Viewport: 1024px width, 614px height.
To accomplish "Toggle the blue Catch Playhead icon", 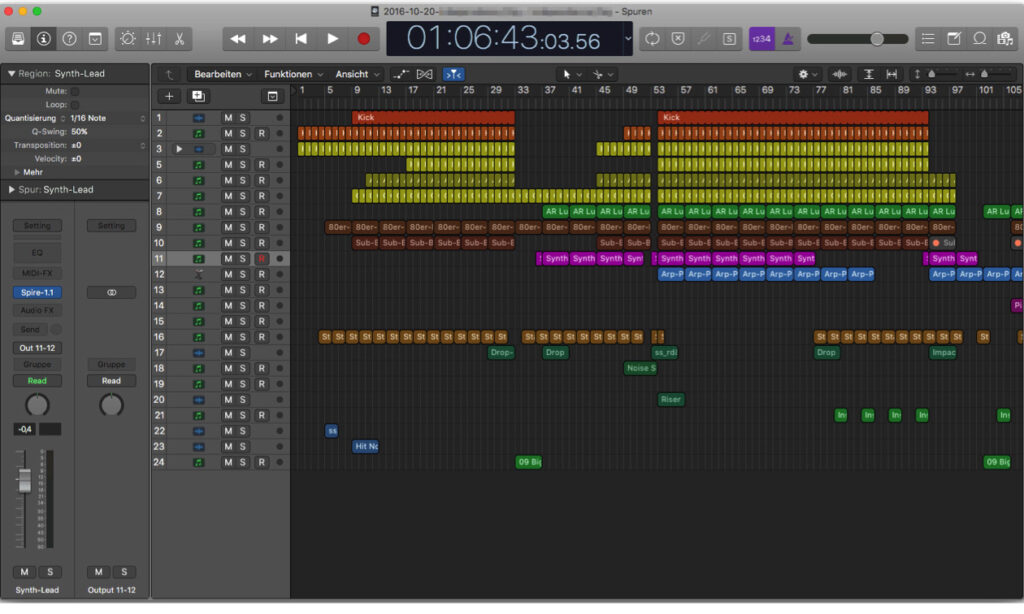I will coord(454,74).
